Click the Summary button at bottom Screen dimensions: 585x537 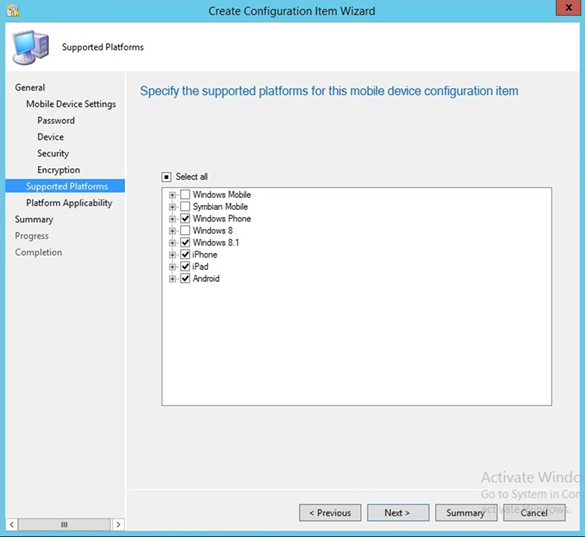tap(466, 513)
